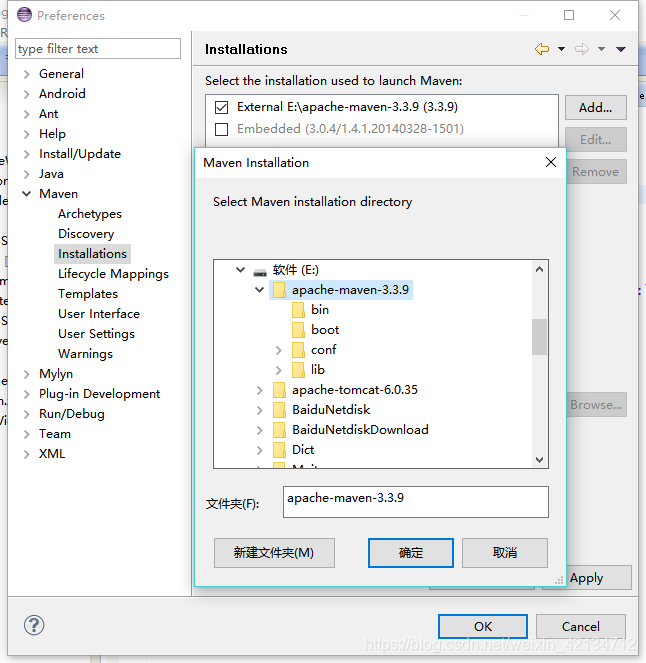
Task: Expand the Plug-in Development node
Action: tap(27, 394)
